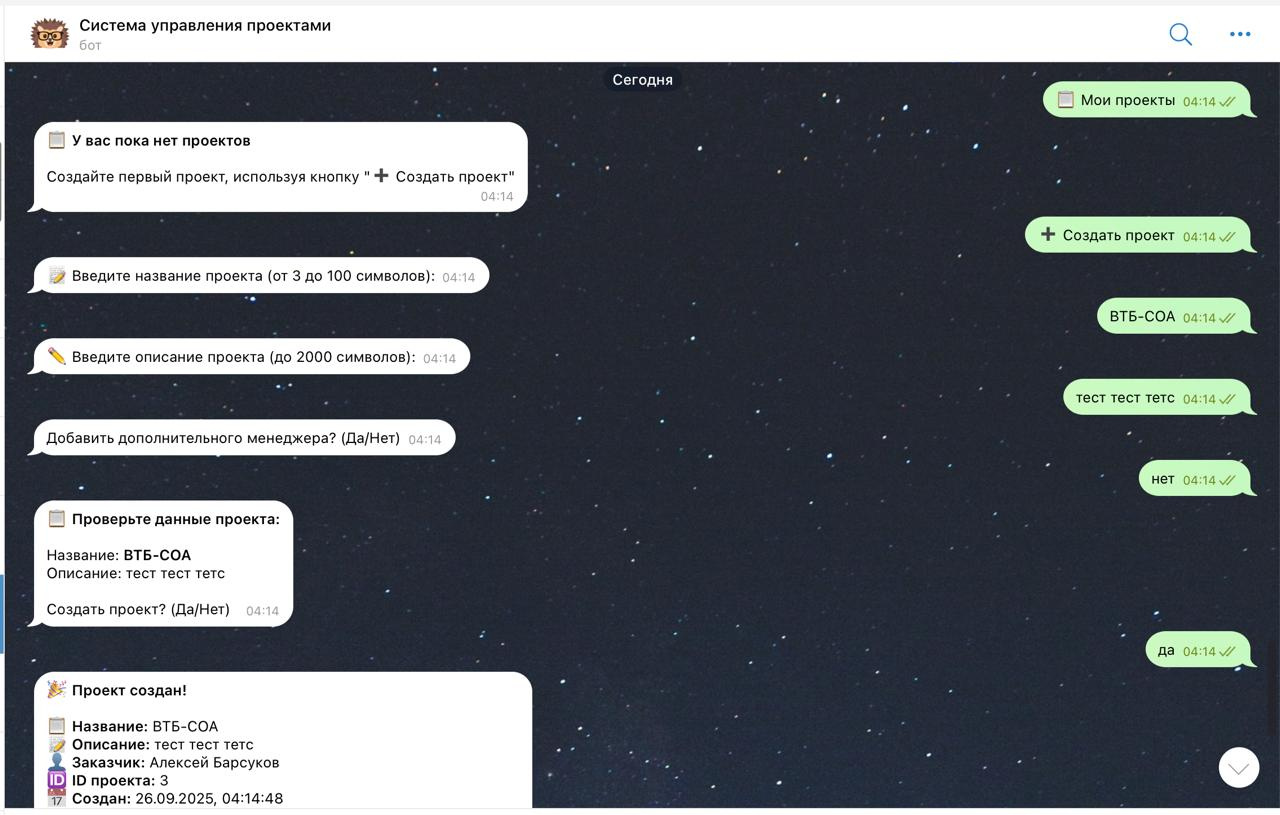The height and width of the screenshot is (815, 1280).
Task: Select the 'тест тест тетс' sent message
Action: point(1157,397)
